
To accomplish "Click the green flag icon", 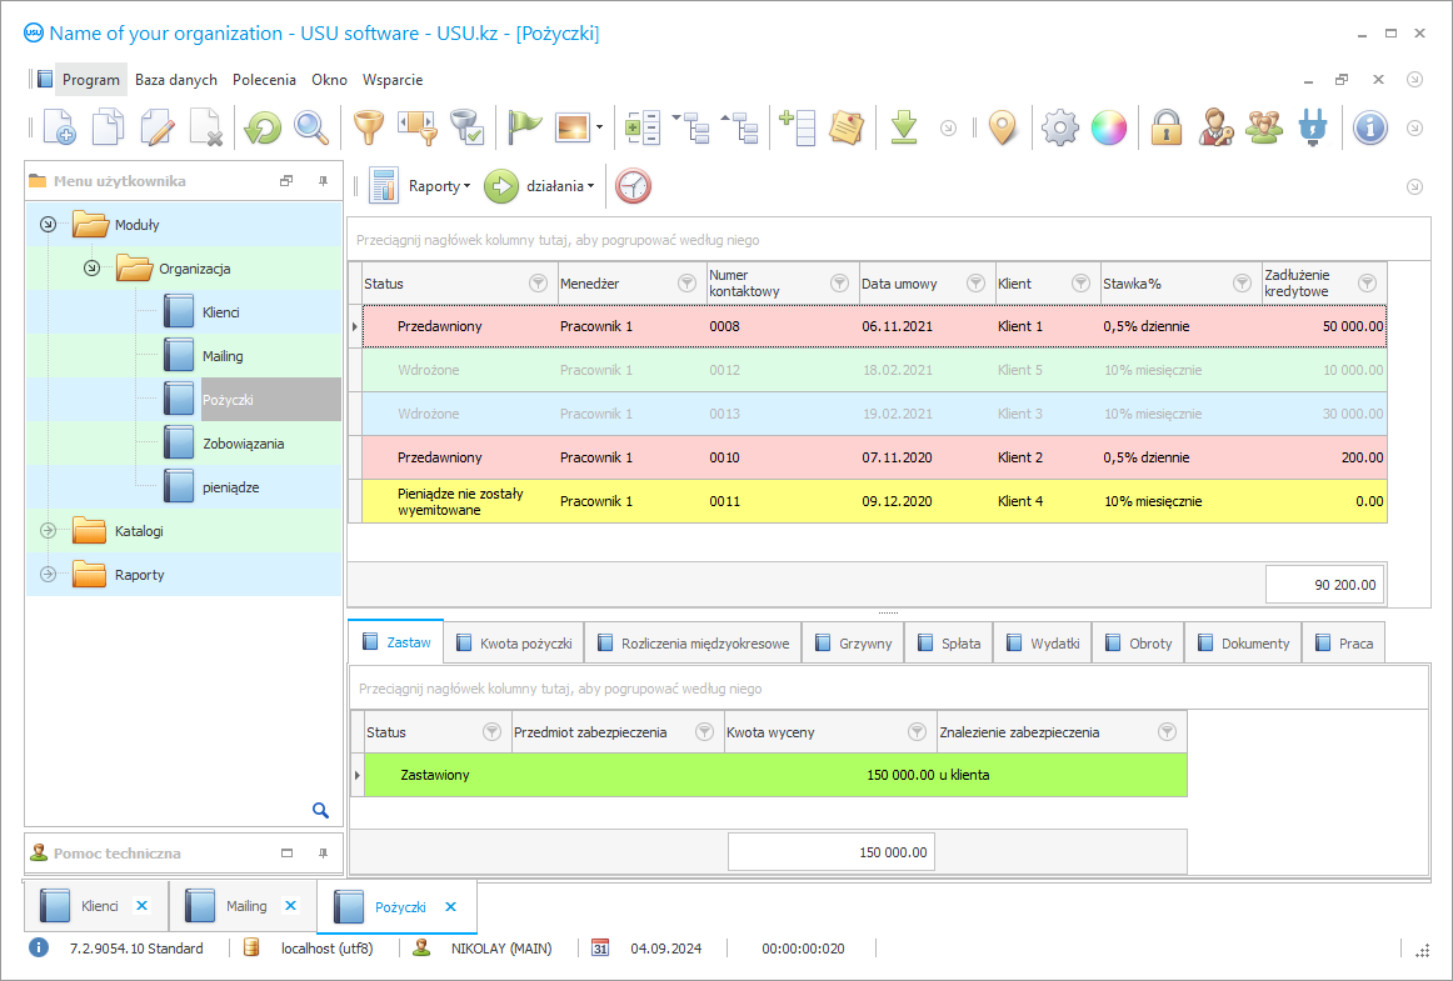I will tap(524, 128).
